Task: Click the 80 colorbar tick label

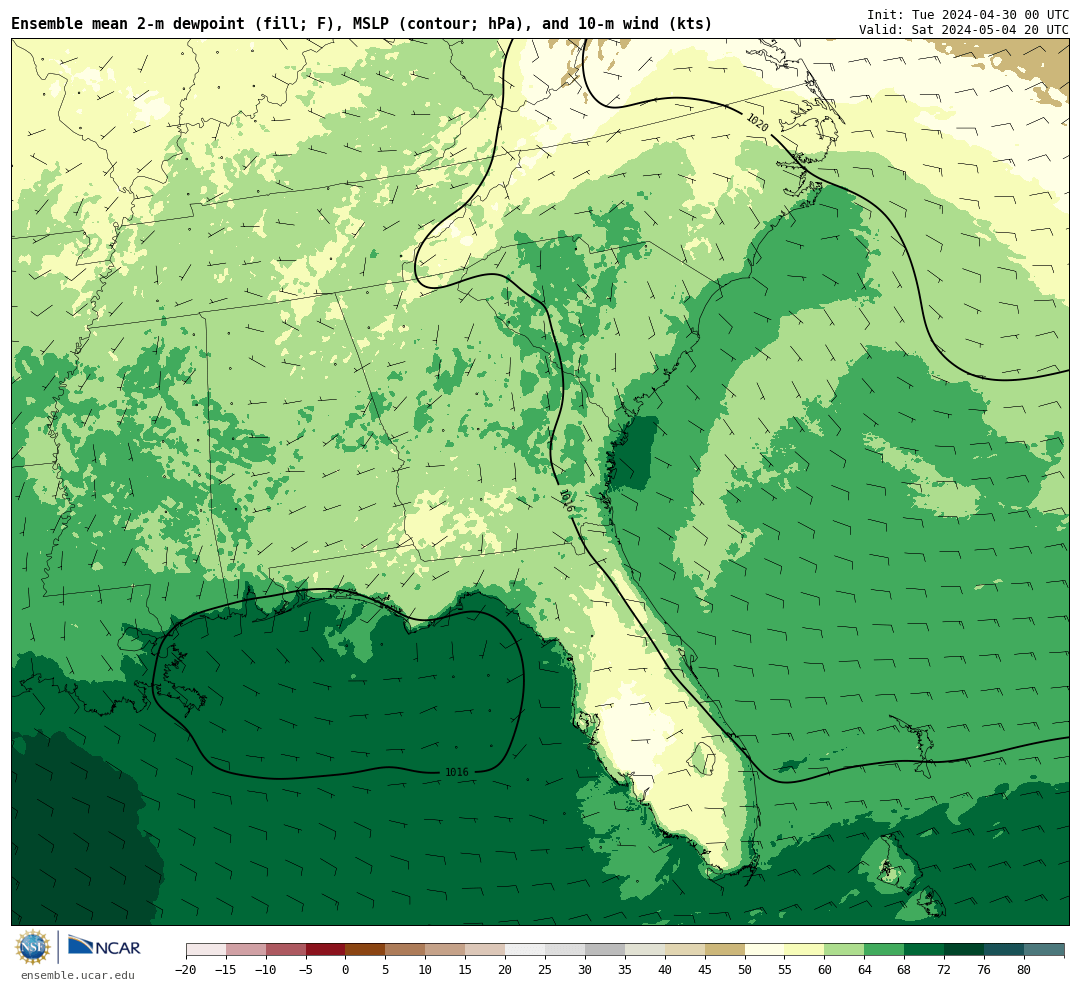Action: [1025, 970]
